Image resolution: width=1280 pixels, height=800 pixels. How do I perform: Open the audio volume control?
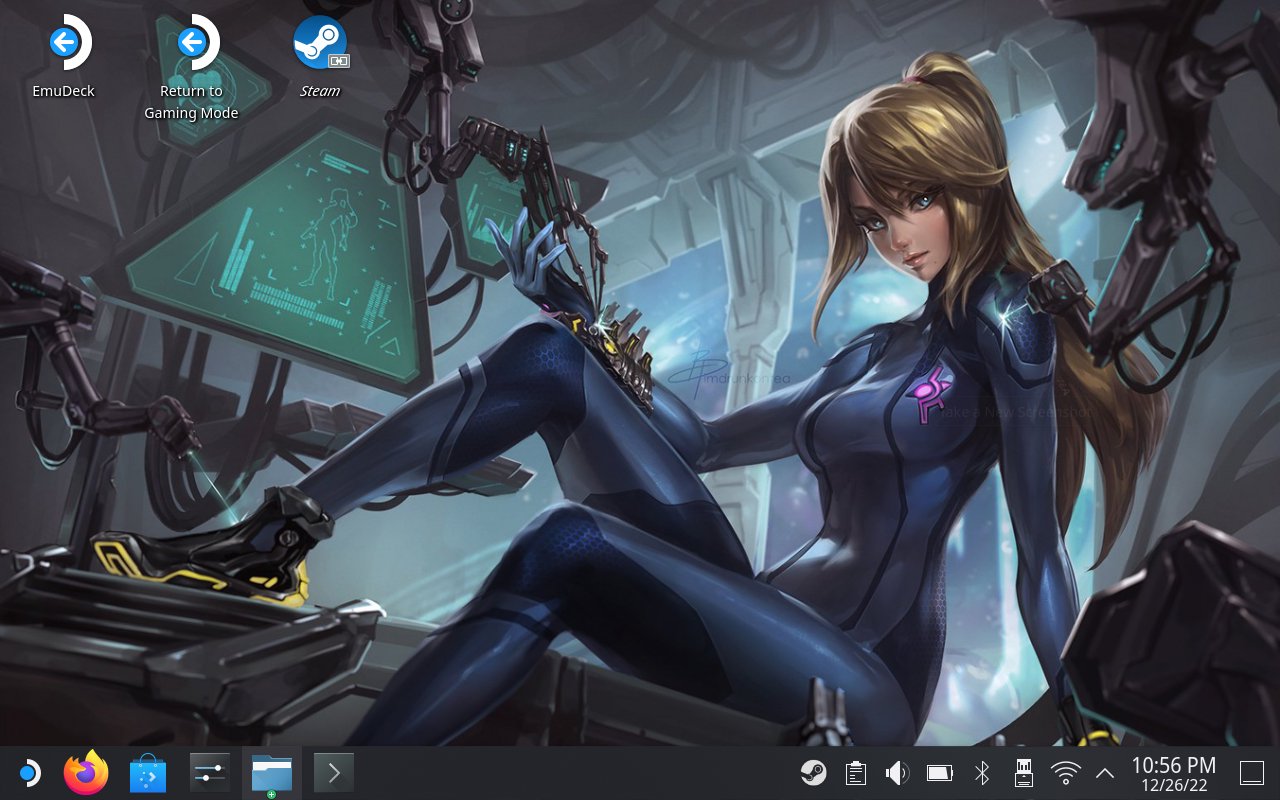[897, 773]
